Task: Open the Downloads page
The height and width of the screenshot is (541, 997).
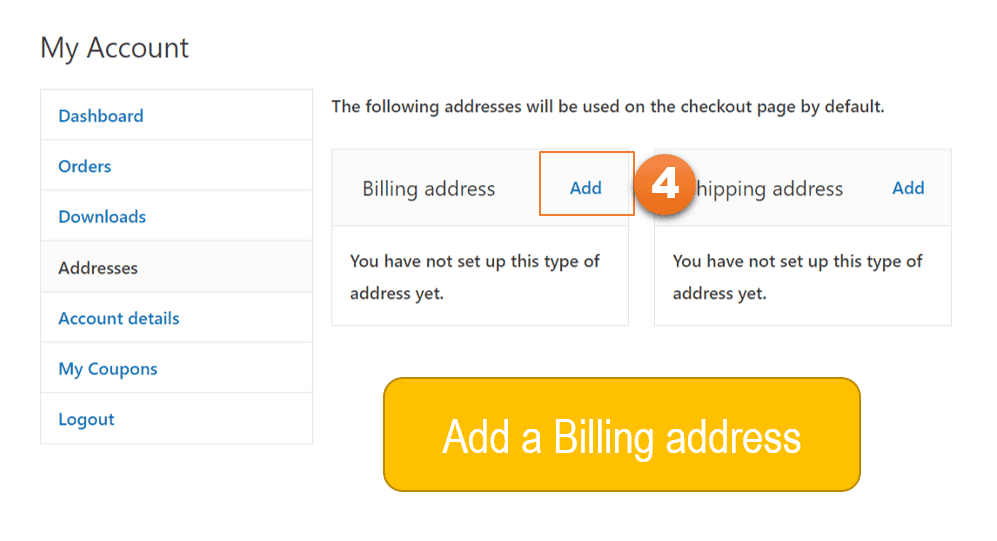Action: tap(102, 217)
